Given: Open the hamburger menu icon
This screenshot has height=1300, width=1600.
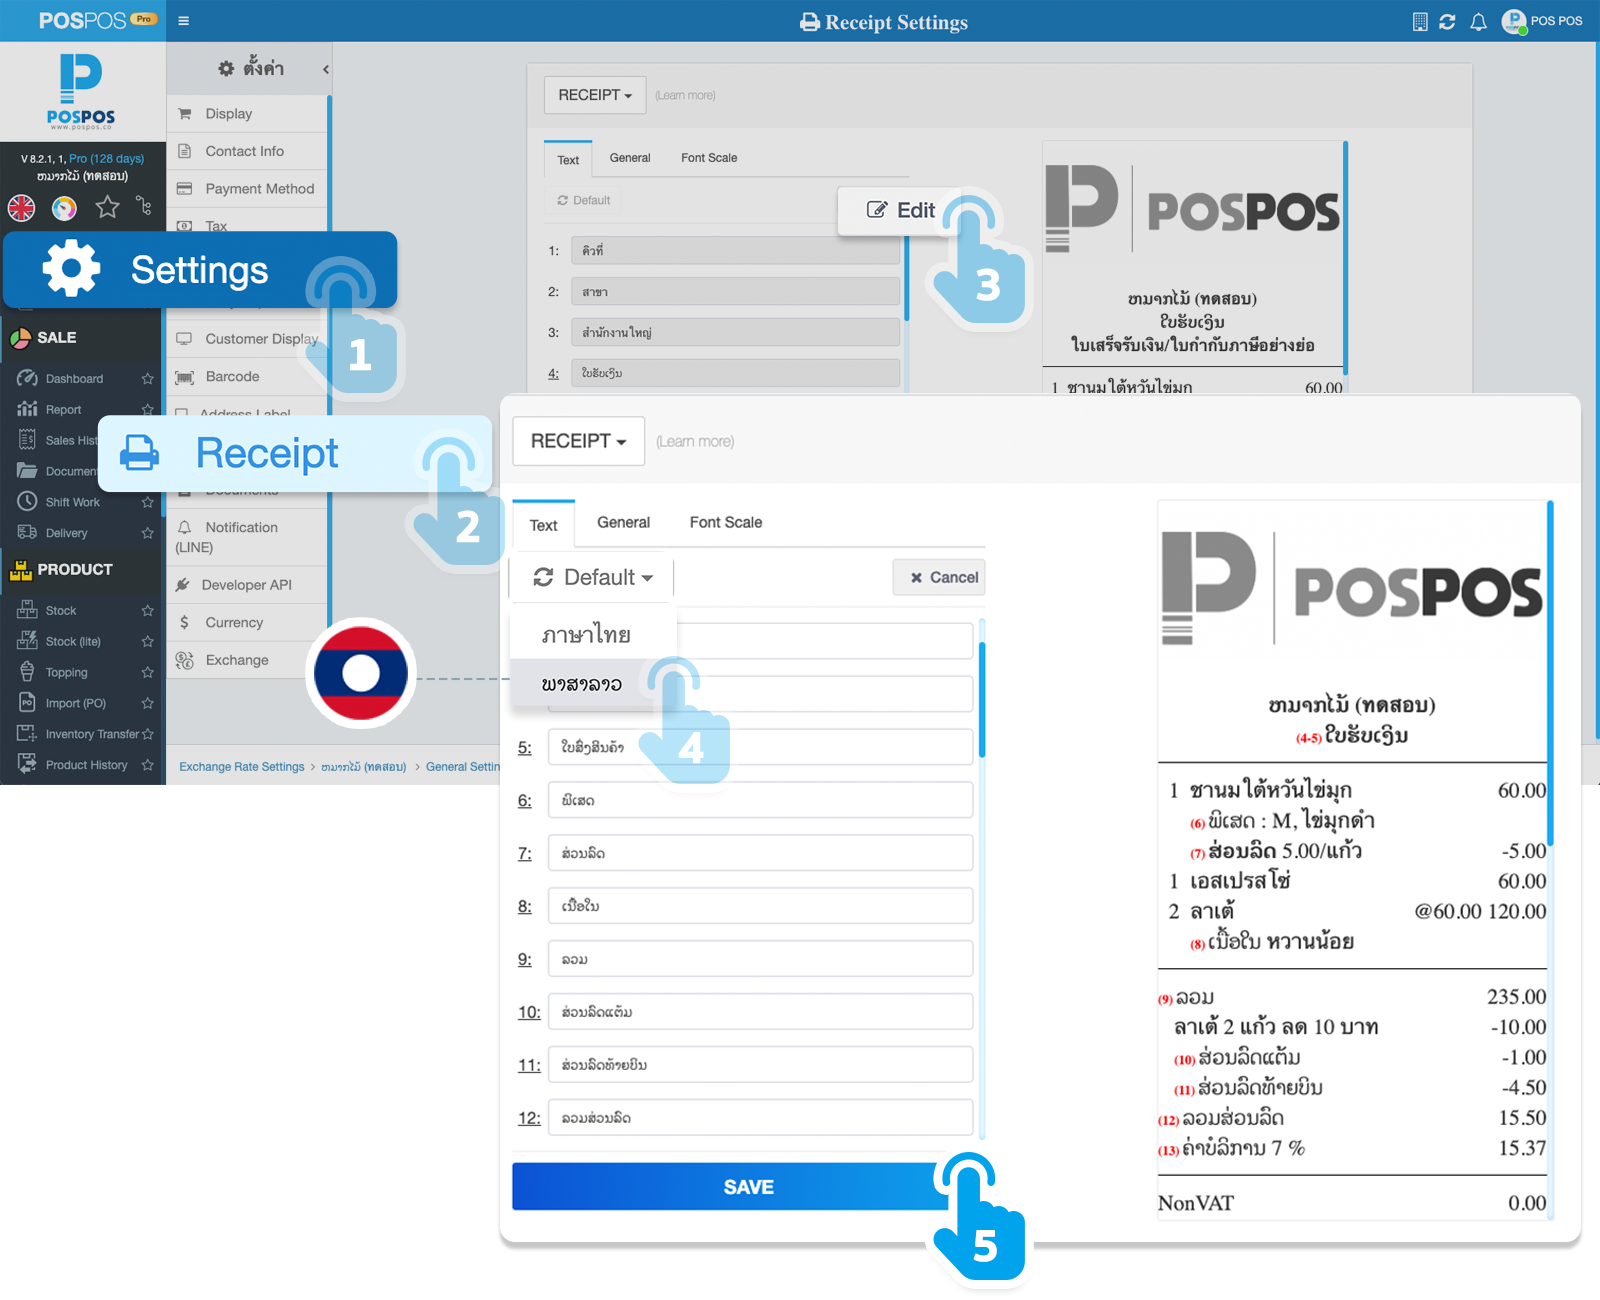Looking at the screenshot, I should tap(184, 21).
